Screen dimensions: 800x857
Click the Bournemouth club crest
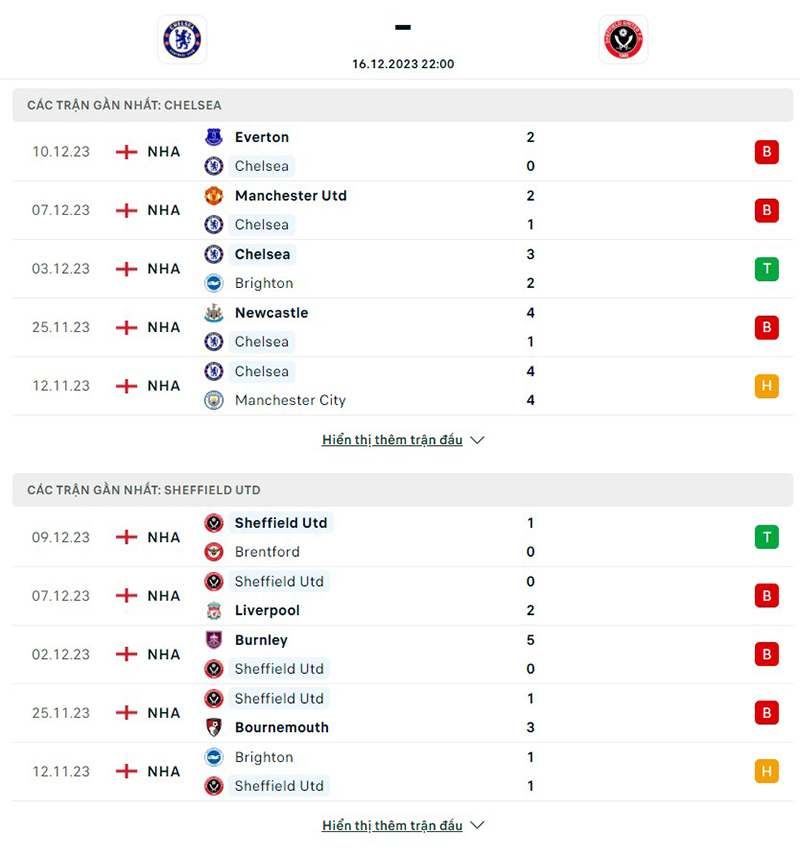[216, 727]
